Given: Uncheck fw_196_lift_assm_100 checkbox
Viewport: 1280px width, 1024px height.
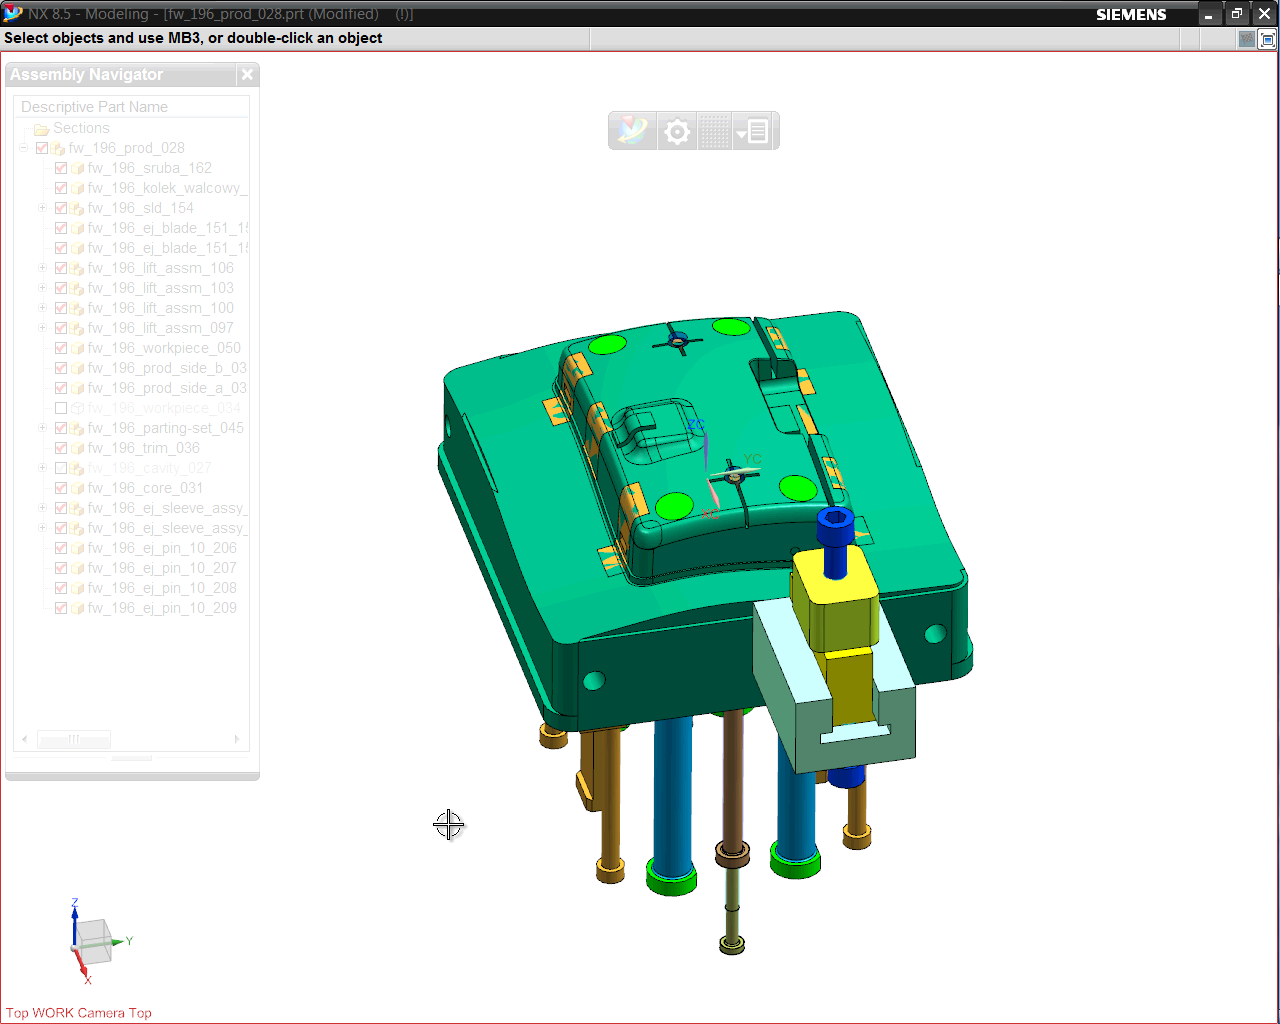Looking at the screenshot, I should (61, 308).
